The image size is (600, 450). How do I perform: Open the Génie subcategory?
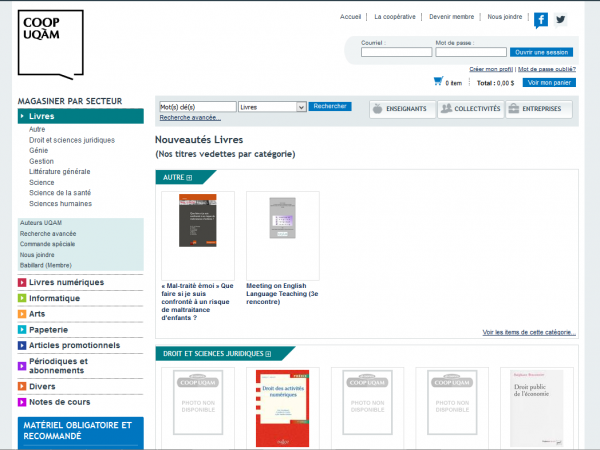(39, 150)
